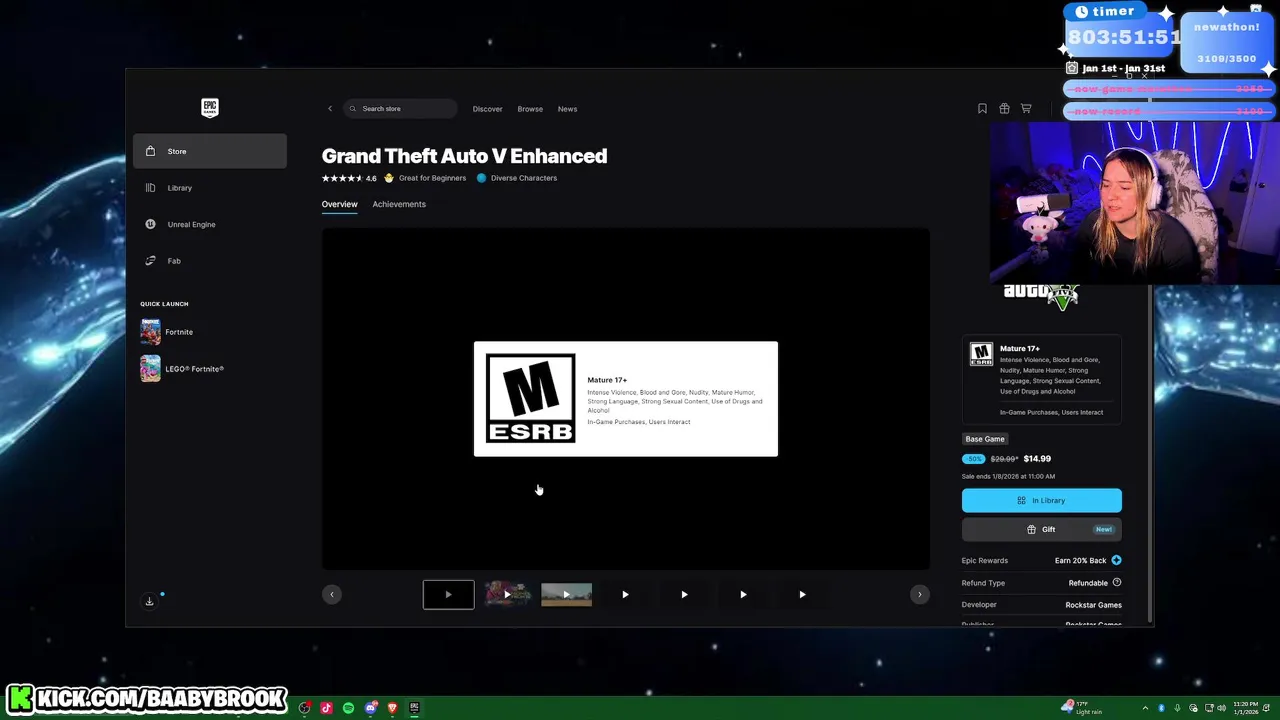Click the Refundable info question icon

pos(1117,583)
